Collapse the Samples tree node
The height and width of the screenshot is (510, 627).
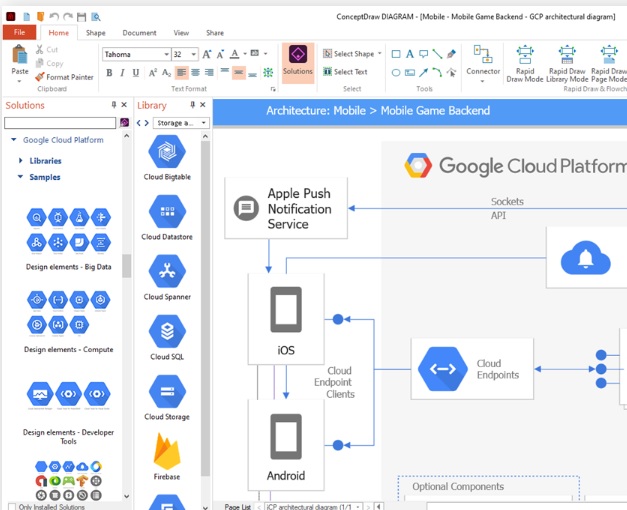20,176
